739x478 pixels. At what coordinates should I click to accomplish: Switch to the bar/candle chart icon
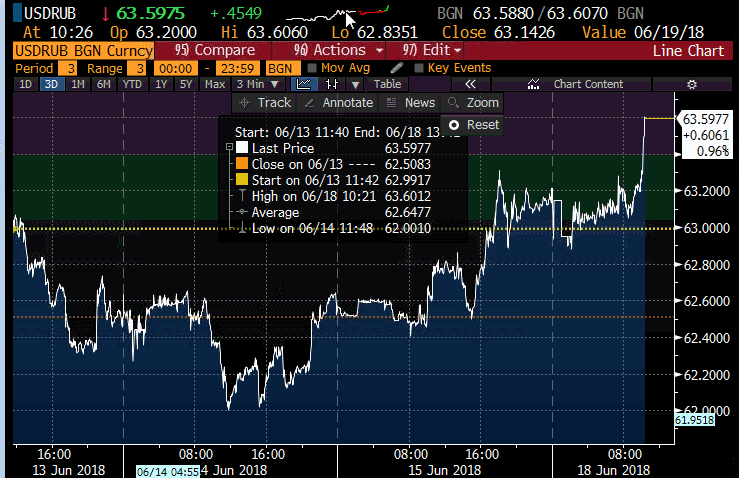click(x=332, y=84)
